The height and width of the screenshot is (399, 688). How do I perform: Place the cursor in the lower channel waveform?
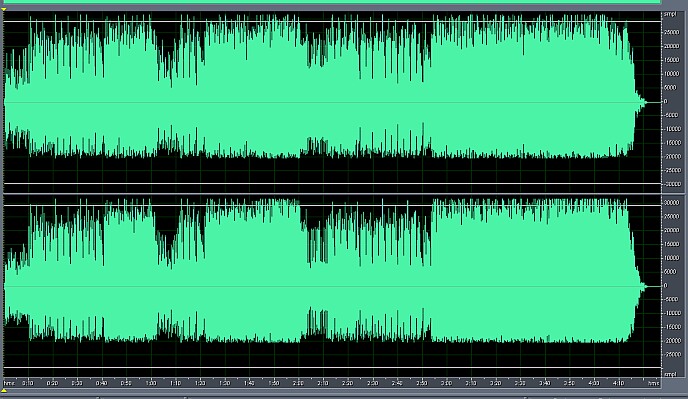[x=332, y=286]
